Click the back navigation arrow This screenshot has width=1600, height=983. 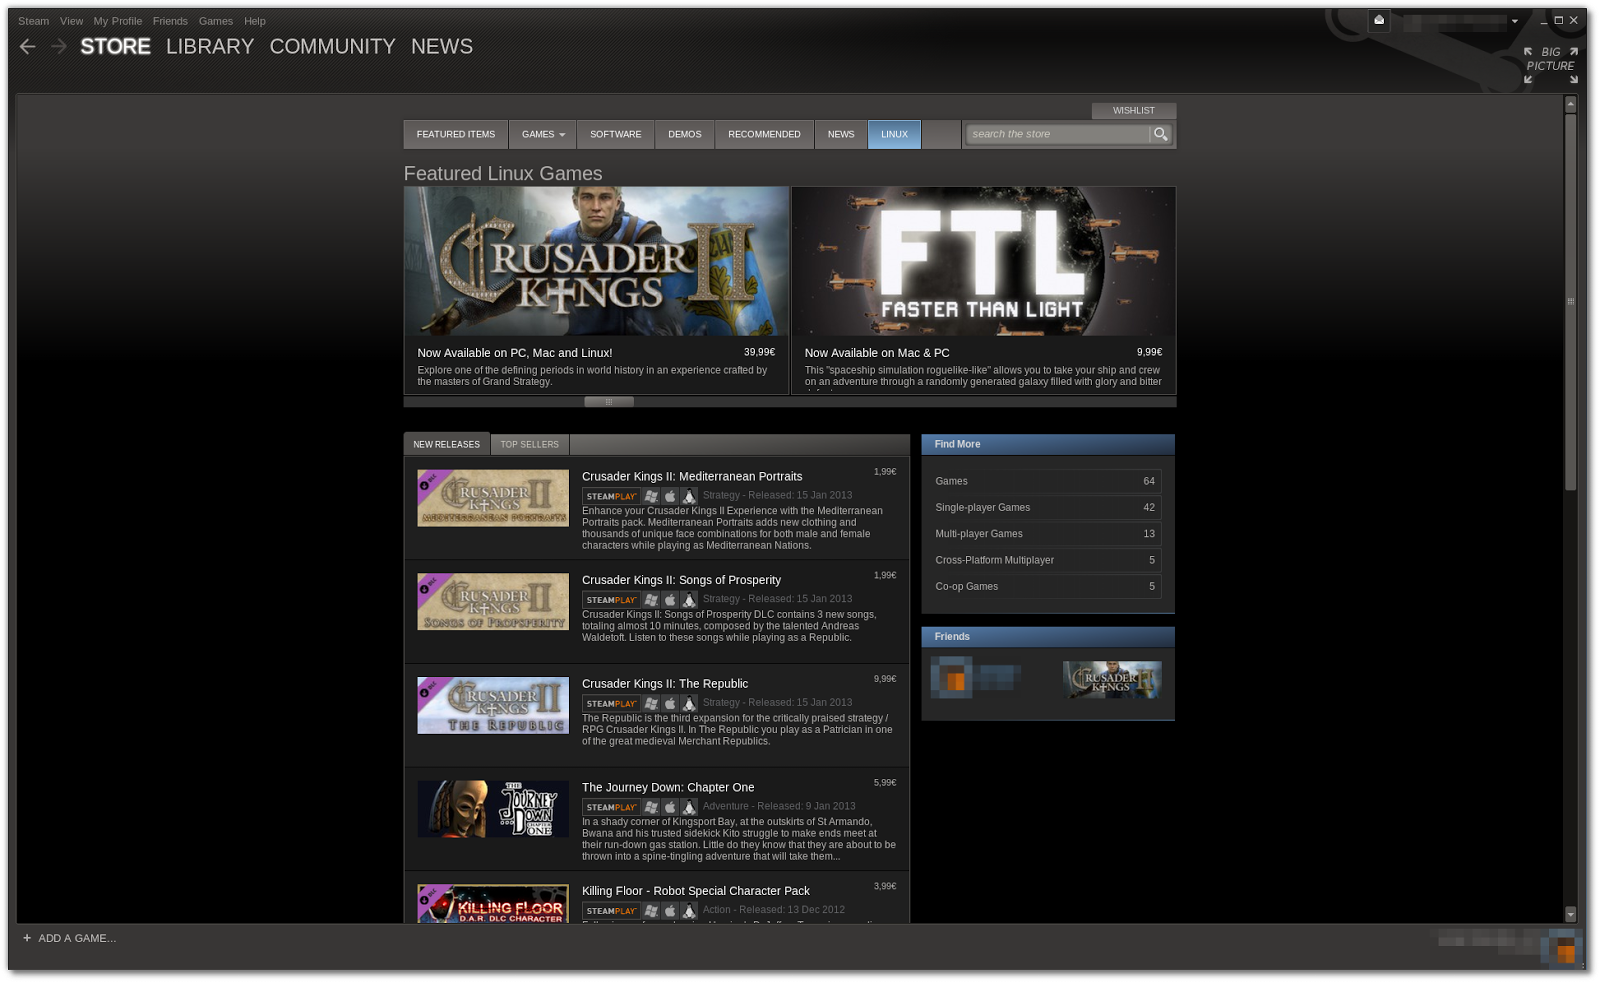27,46
